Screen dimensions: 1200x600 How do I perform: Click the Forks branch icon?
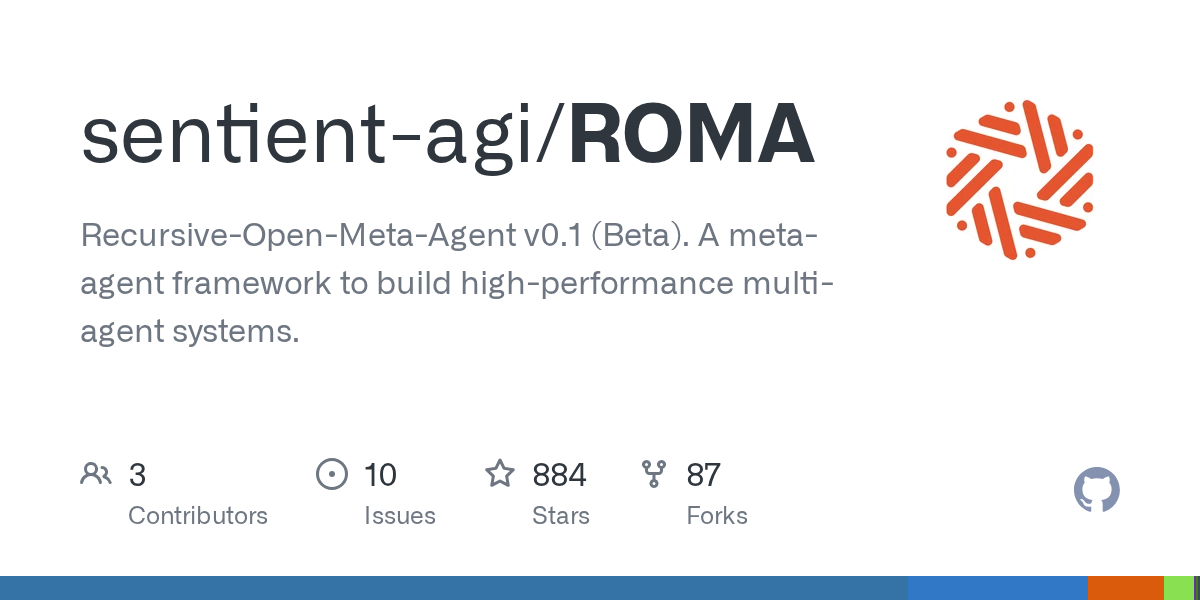pyautogui.click(x=654, y=474)
